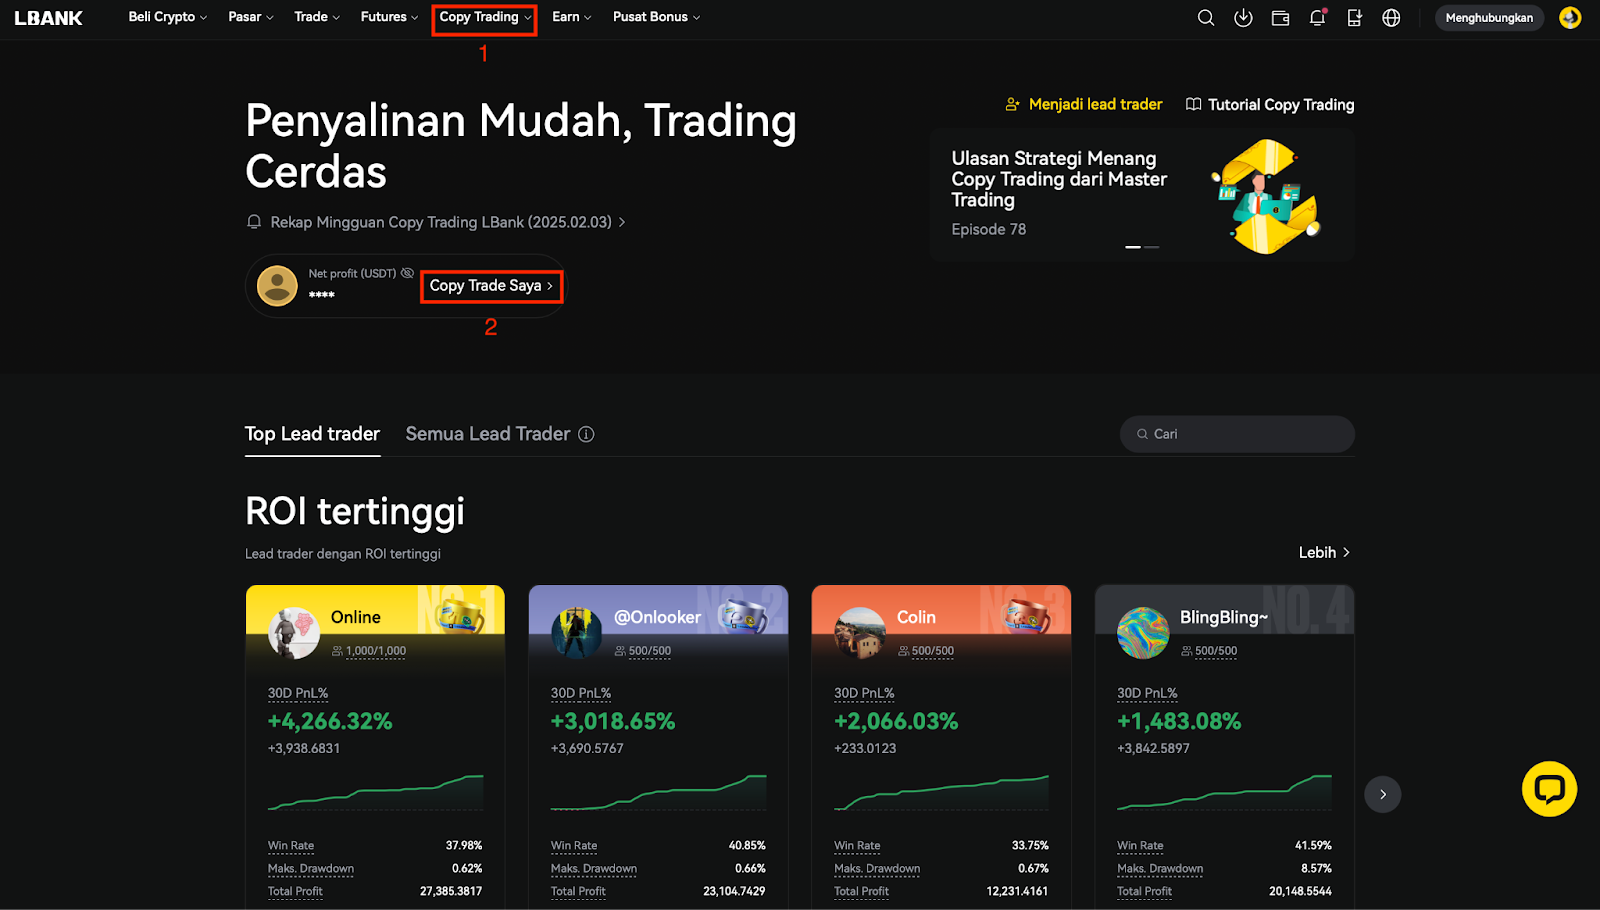Click Online's 30D PnL% label
Image resolution: width=1600 pixels, height=910 pixels.
click(298, 693)
